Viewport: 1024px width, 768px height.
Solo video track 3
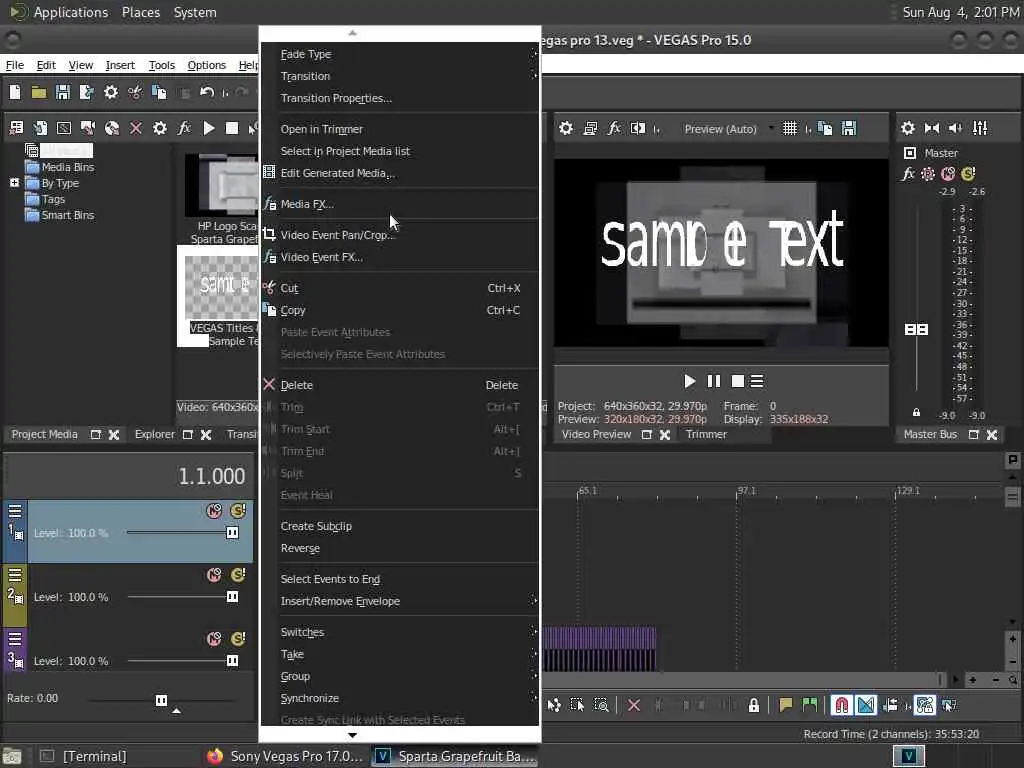(238, 638)
